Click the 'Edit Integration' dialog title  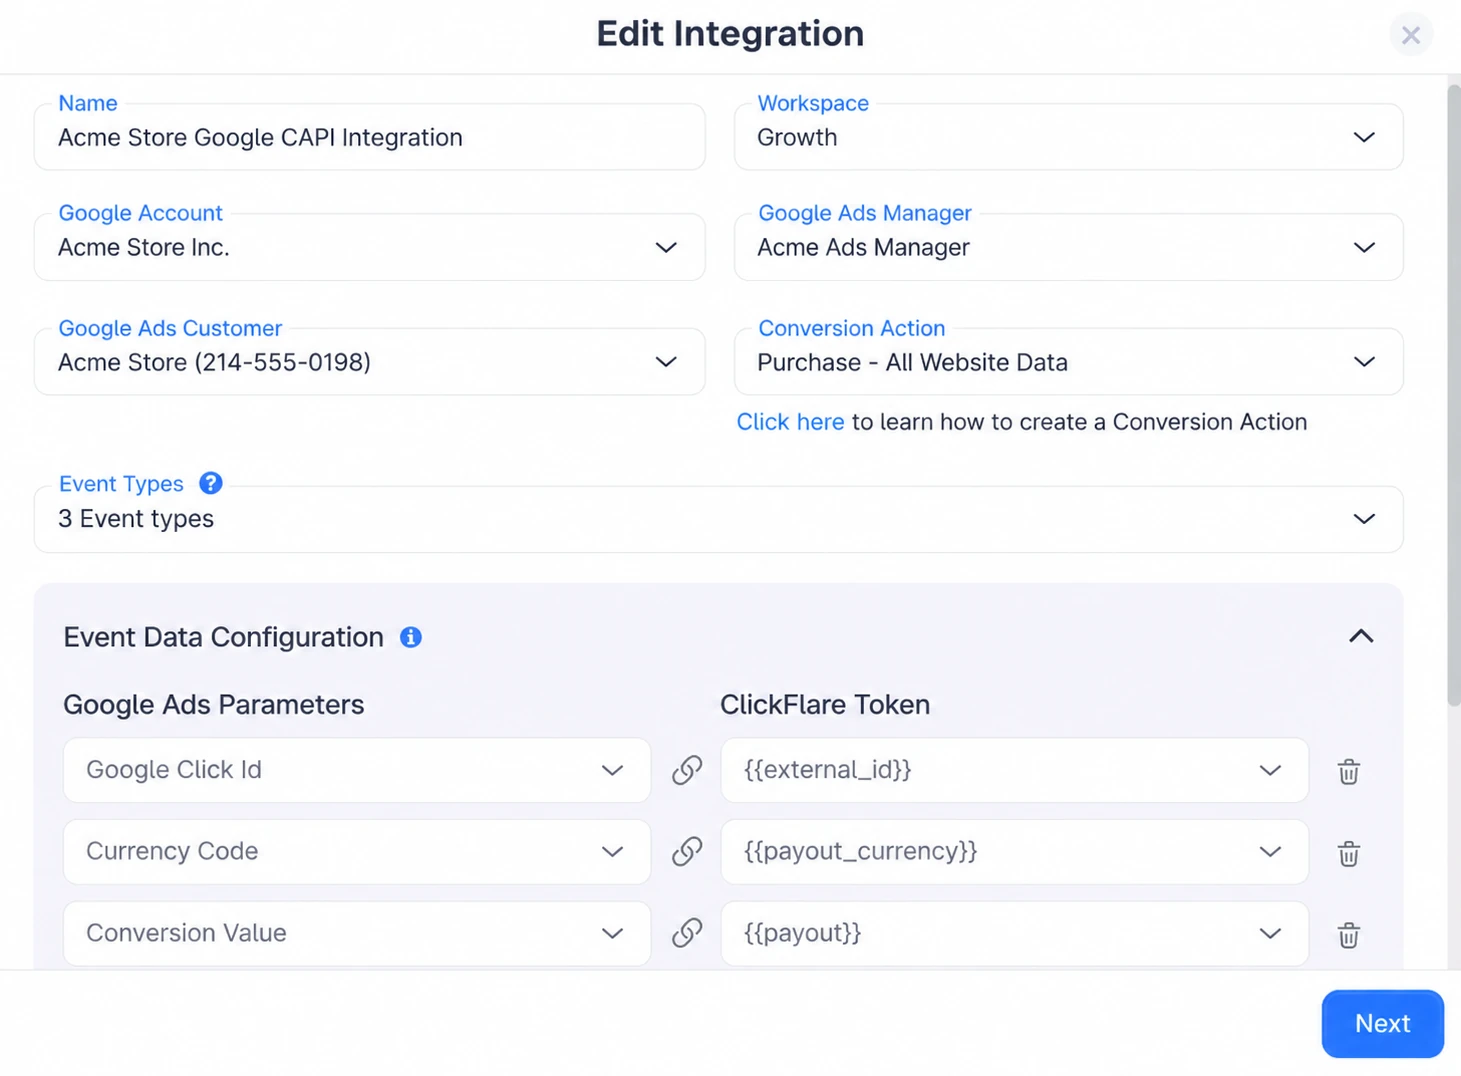click(x=730, y=34)
